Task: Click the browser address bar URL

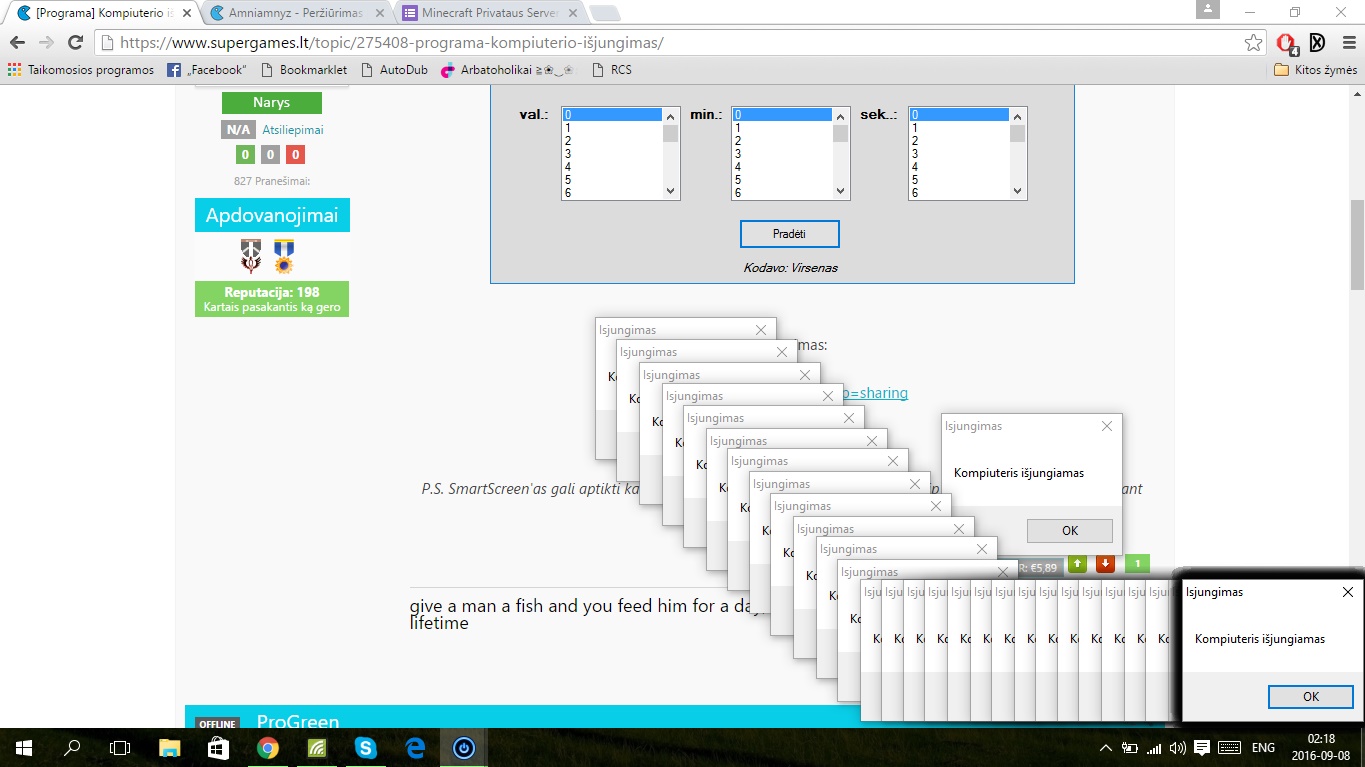Action: coord(391,43)
